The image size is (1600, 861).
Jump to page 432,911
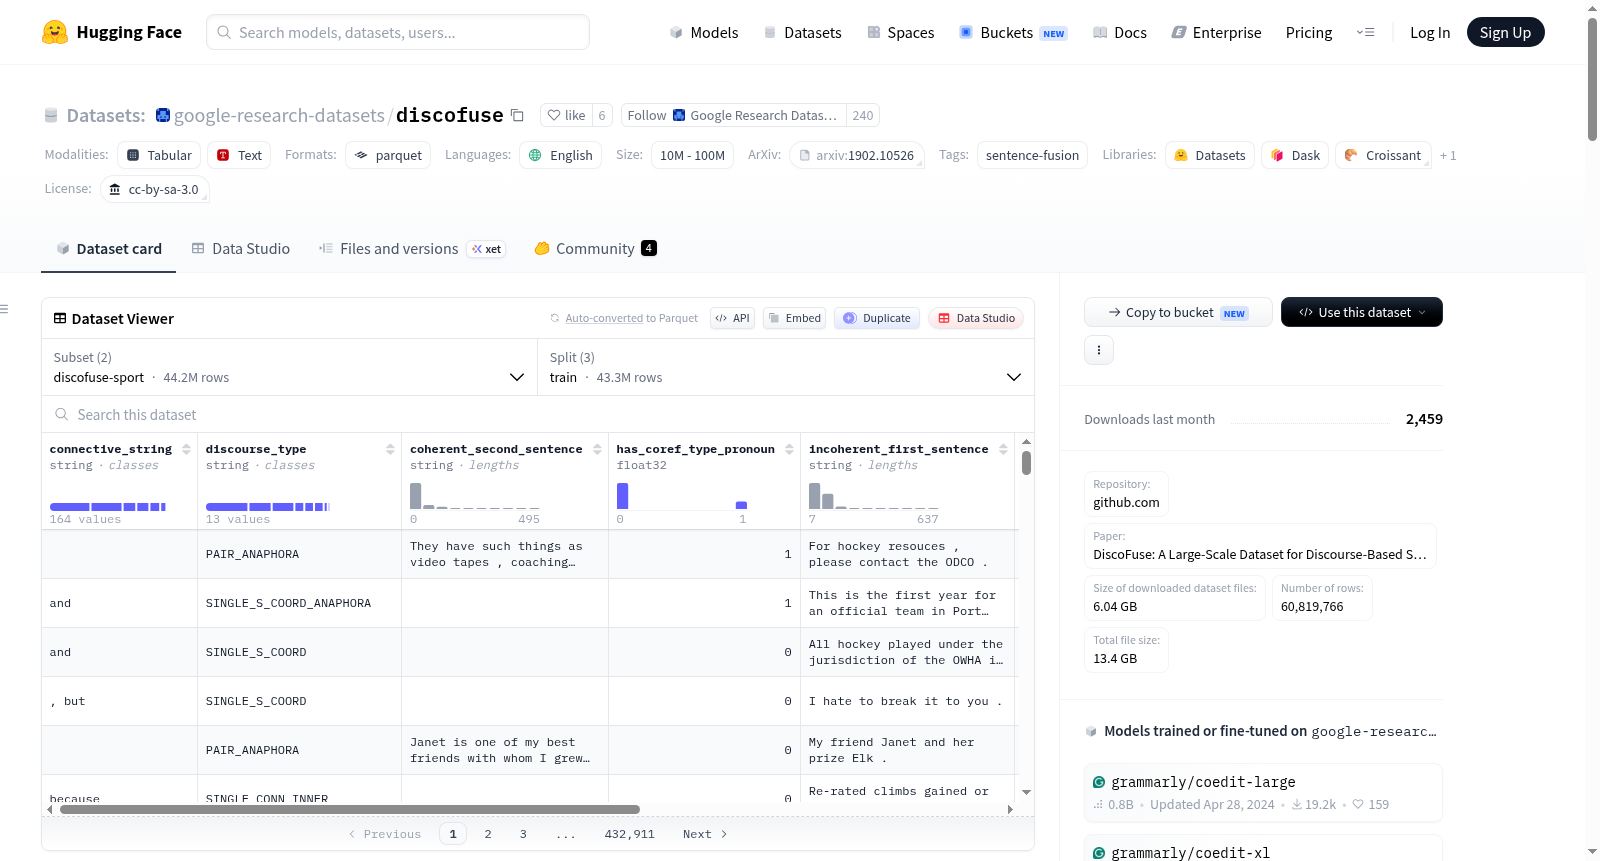(x=629, y=834)
